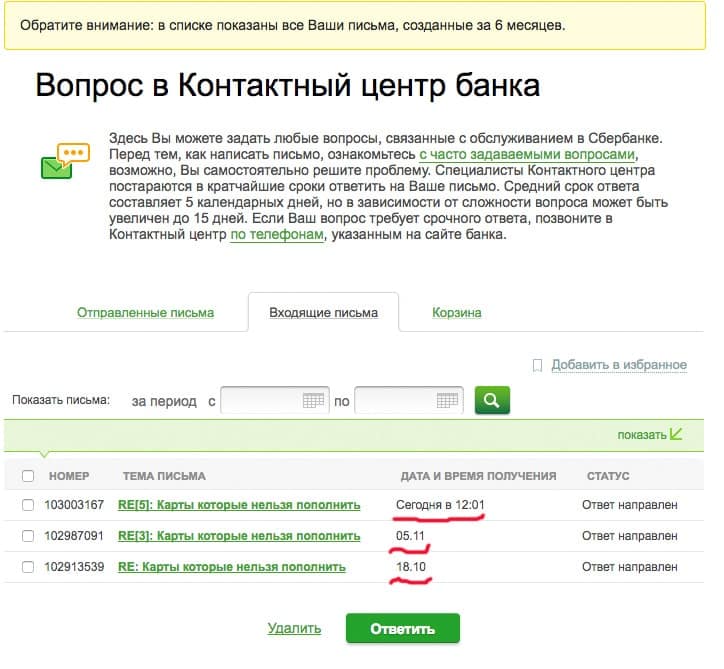Check the box for letter 103003167

(28, 505)
